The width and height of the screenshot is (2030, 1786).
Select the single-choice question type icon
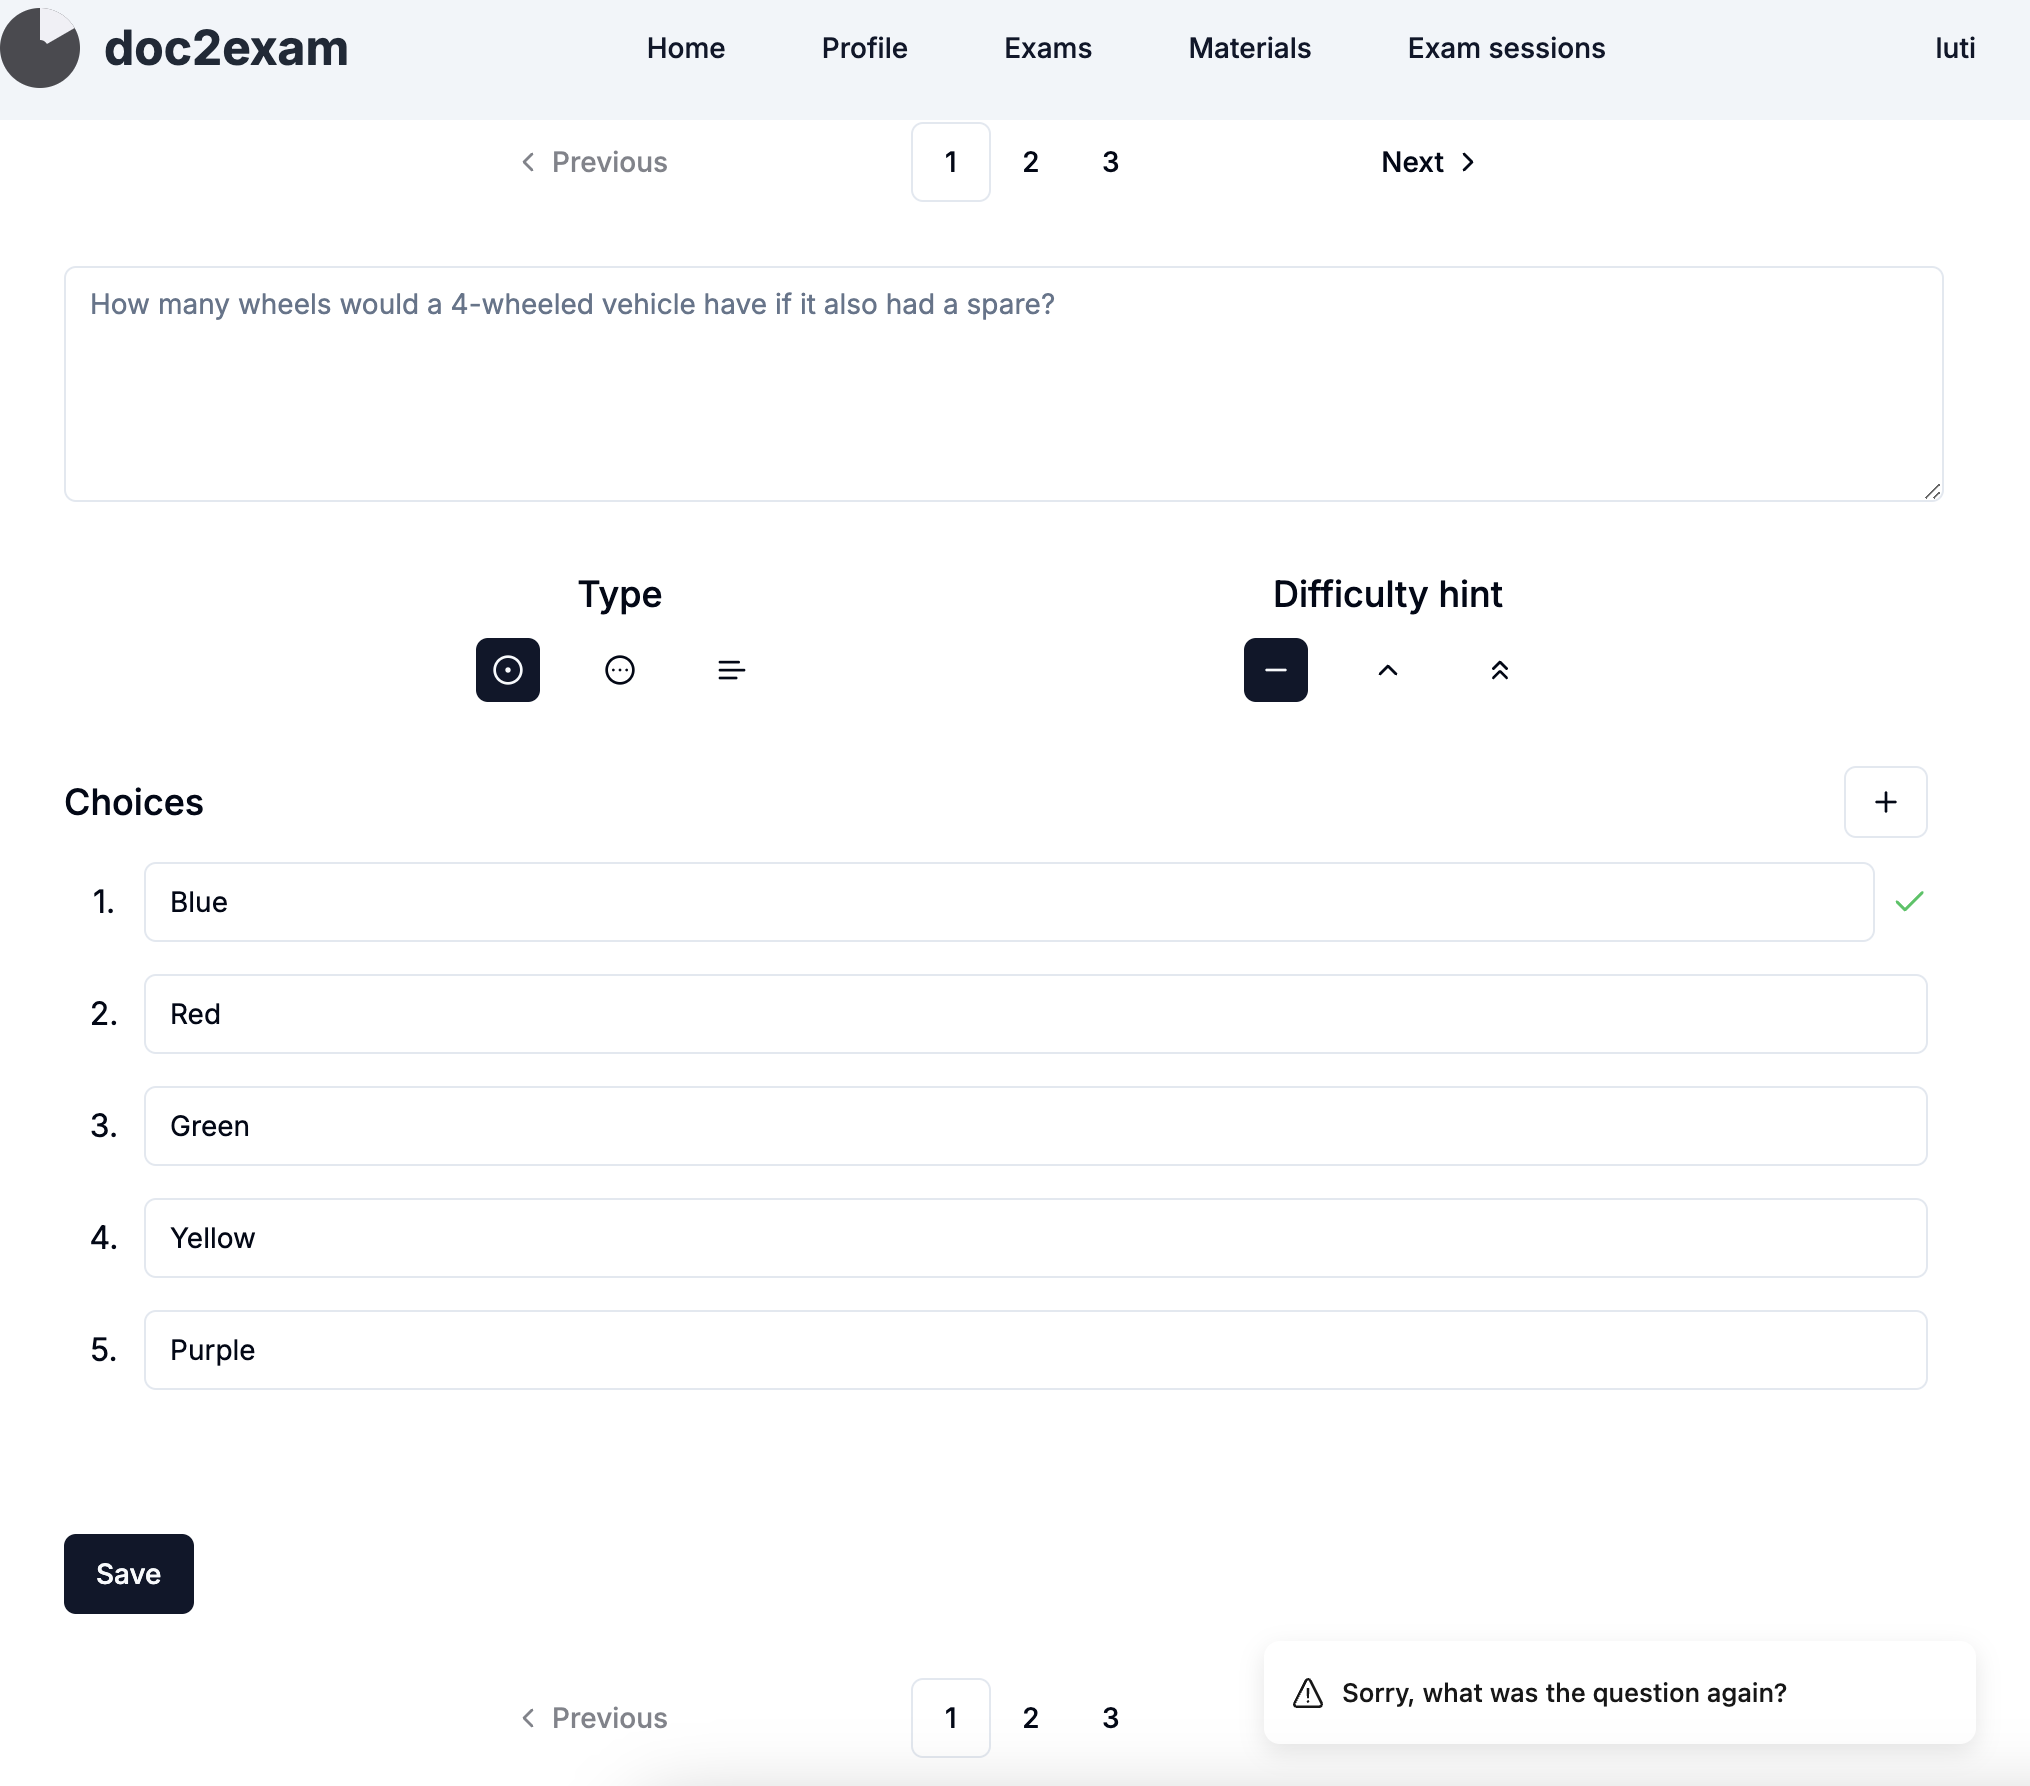tap(507, 670)
